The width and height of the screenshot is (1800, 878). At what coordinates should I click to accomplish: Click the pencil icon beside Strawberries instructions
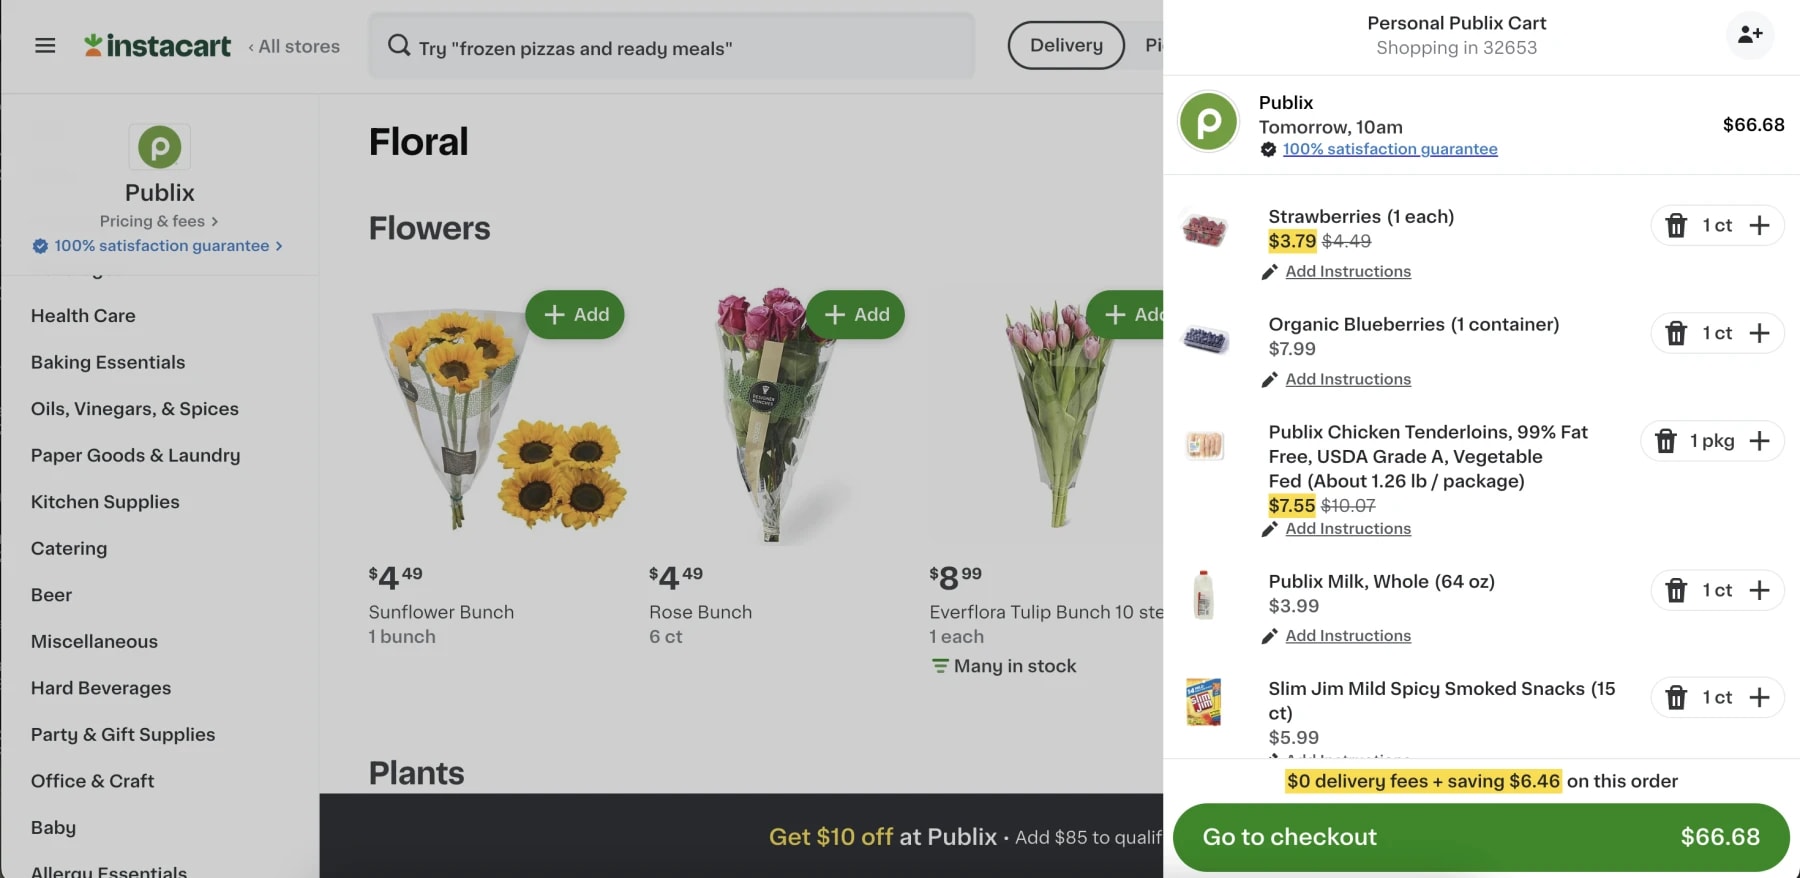click(1270, 271)
